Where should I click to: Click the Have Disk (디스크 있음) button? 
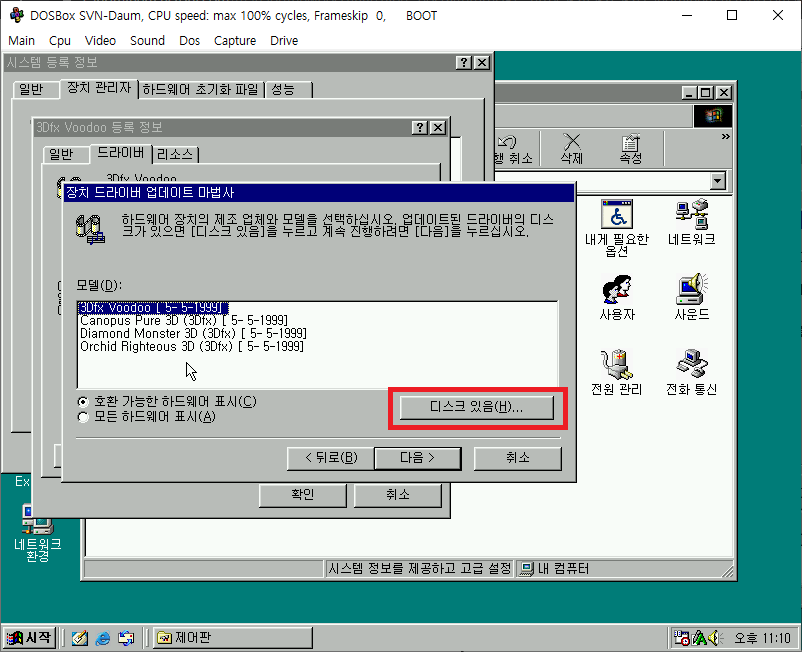[x=477, y=408]
